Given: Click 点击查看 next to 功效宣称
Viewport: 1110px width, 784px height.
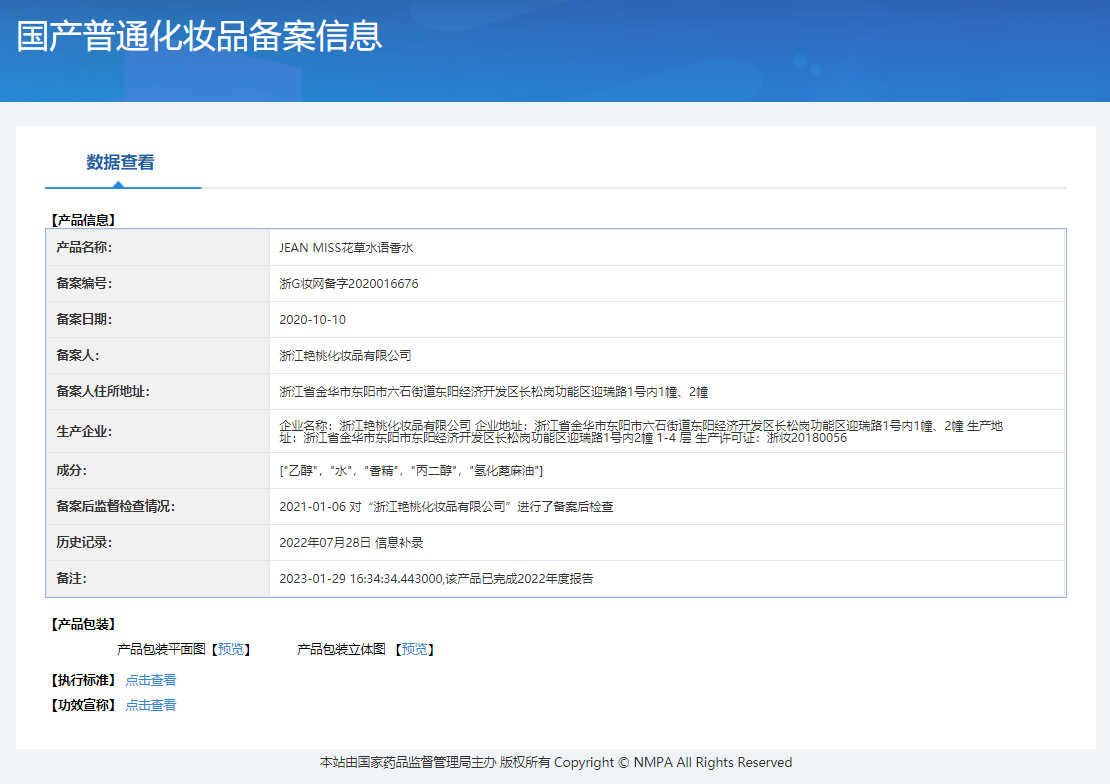Looking at the screenshot, I should [x=151, y=705].
